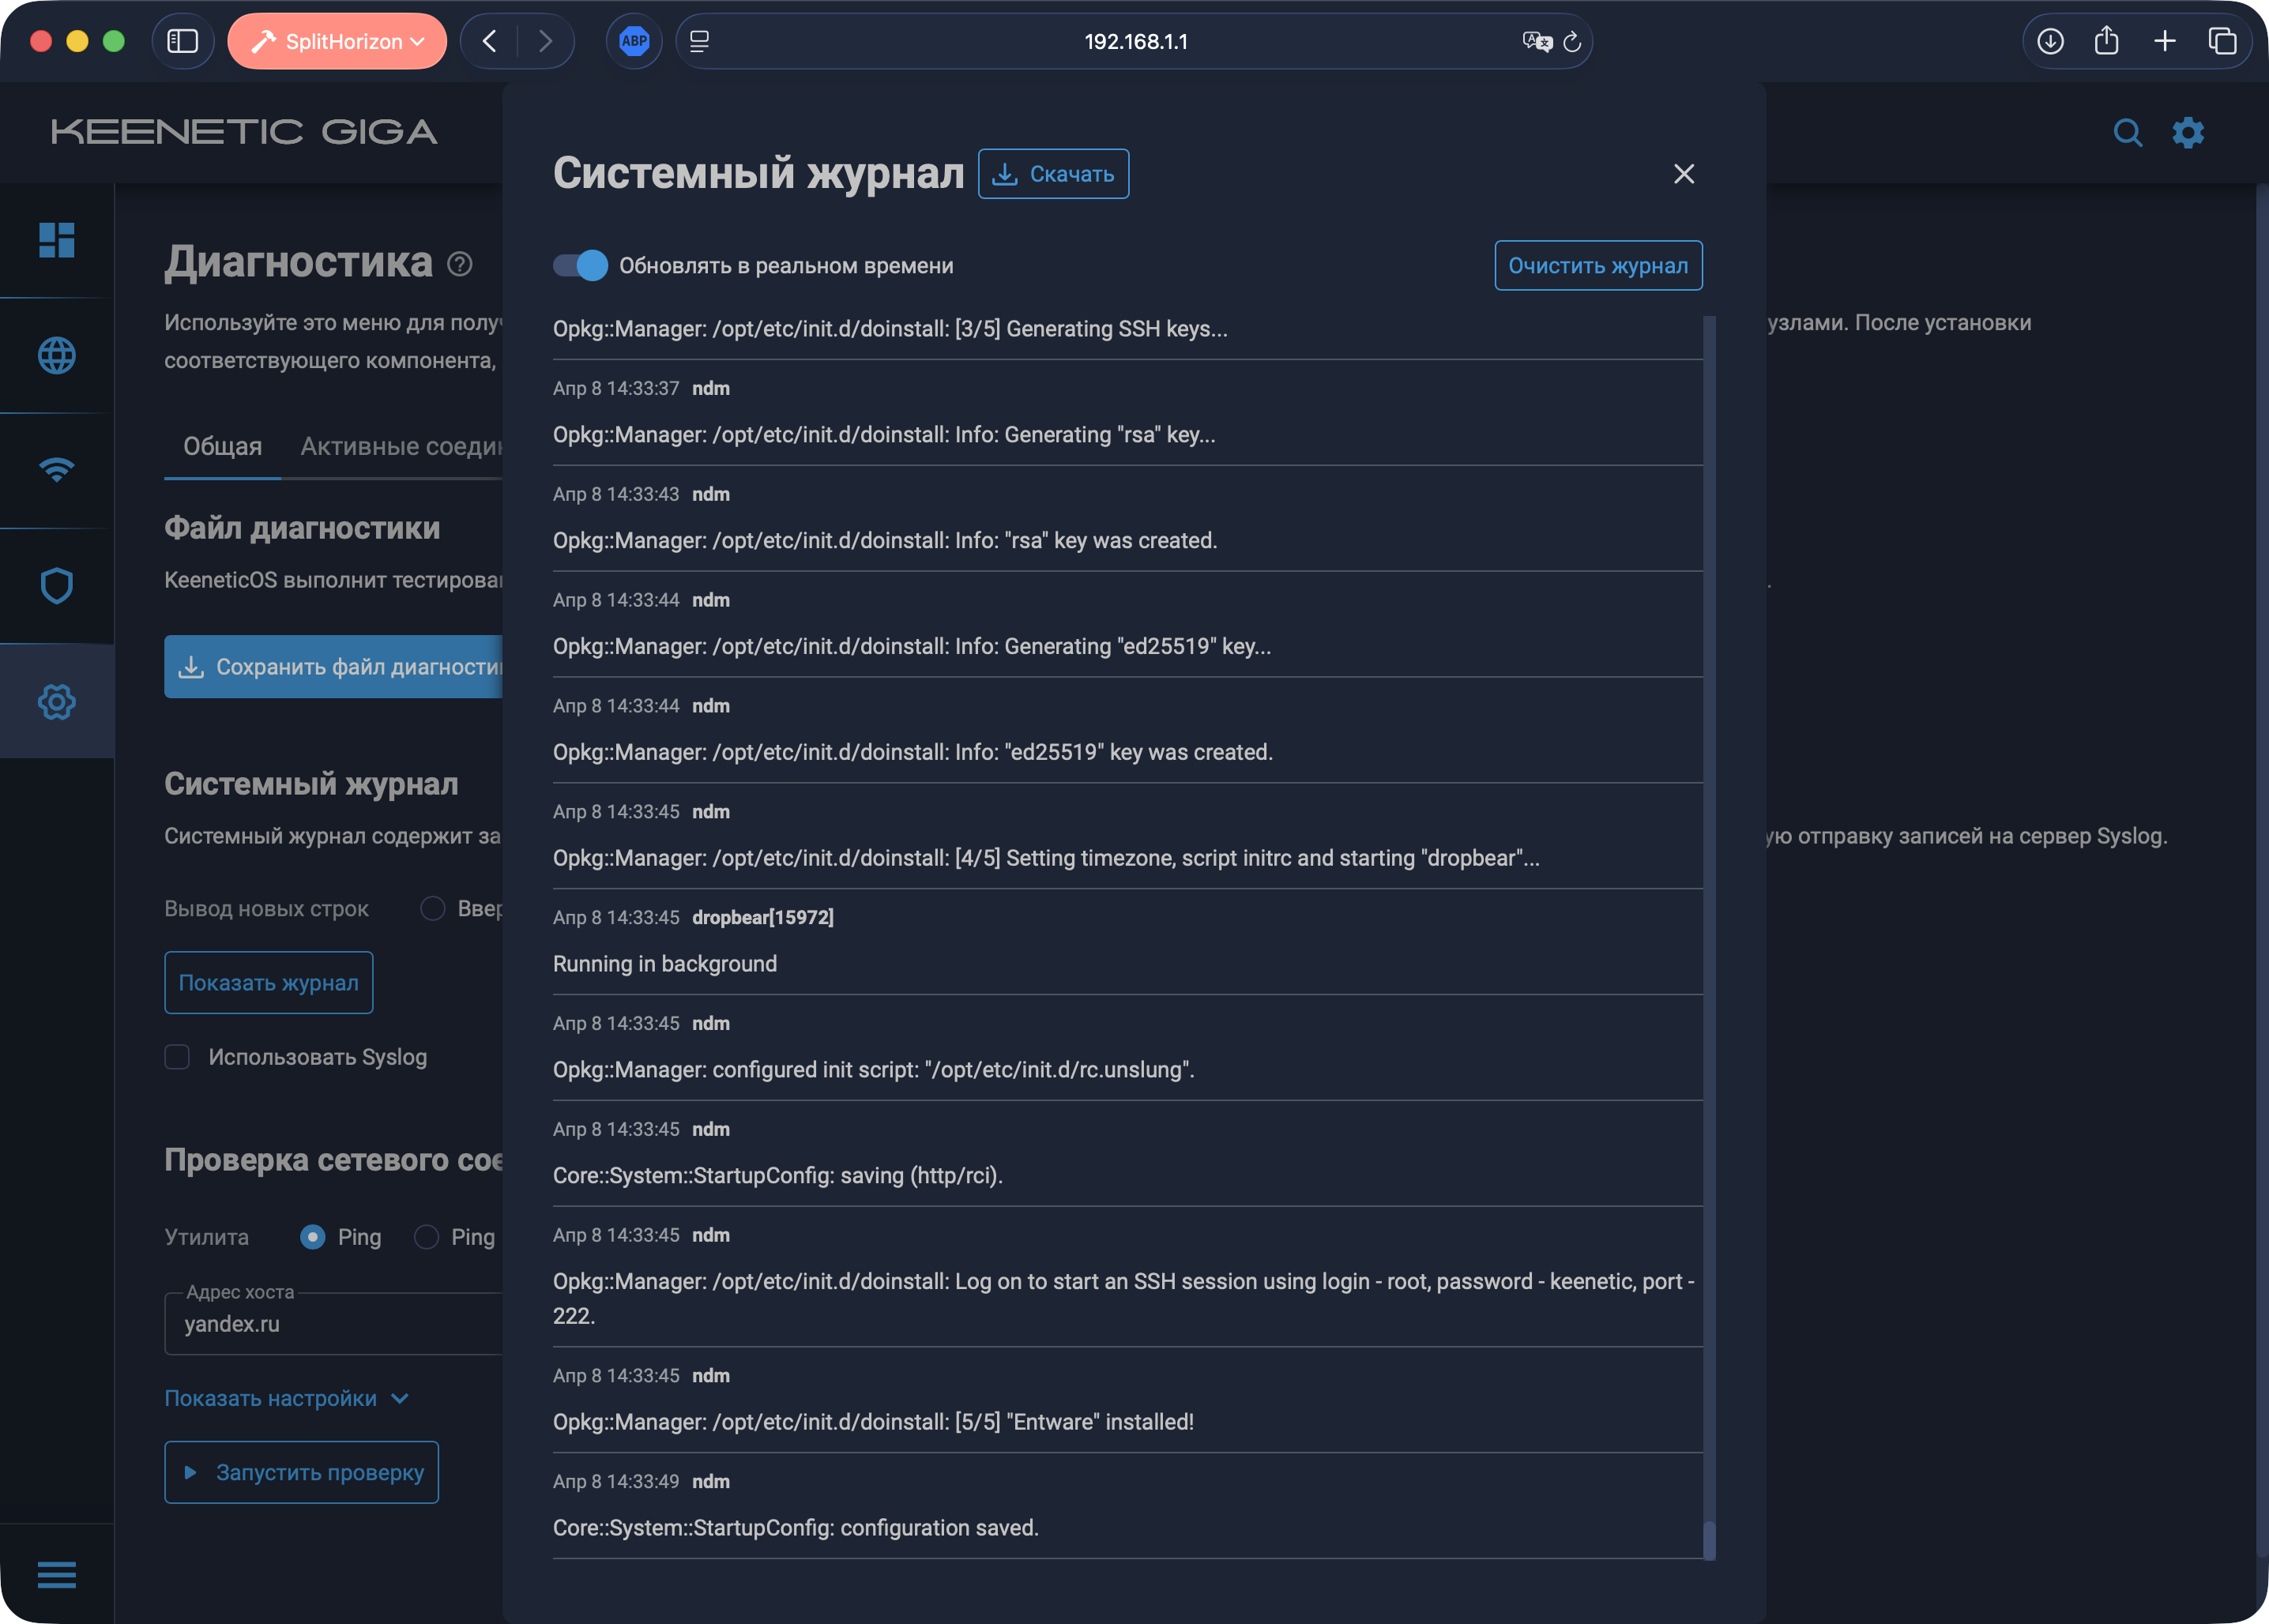Open a new tab with plus icon
This screenshot has width=2269, height=1624.
pos(2165,41)
